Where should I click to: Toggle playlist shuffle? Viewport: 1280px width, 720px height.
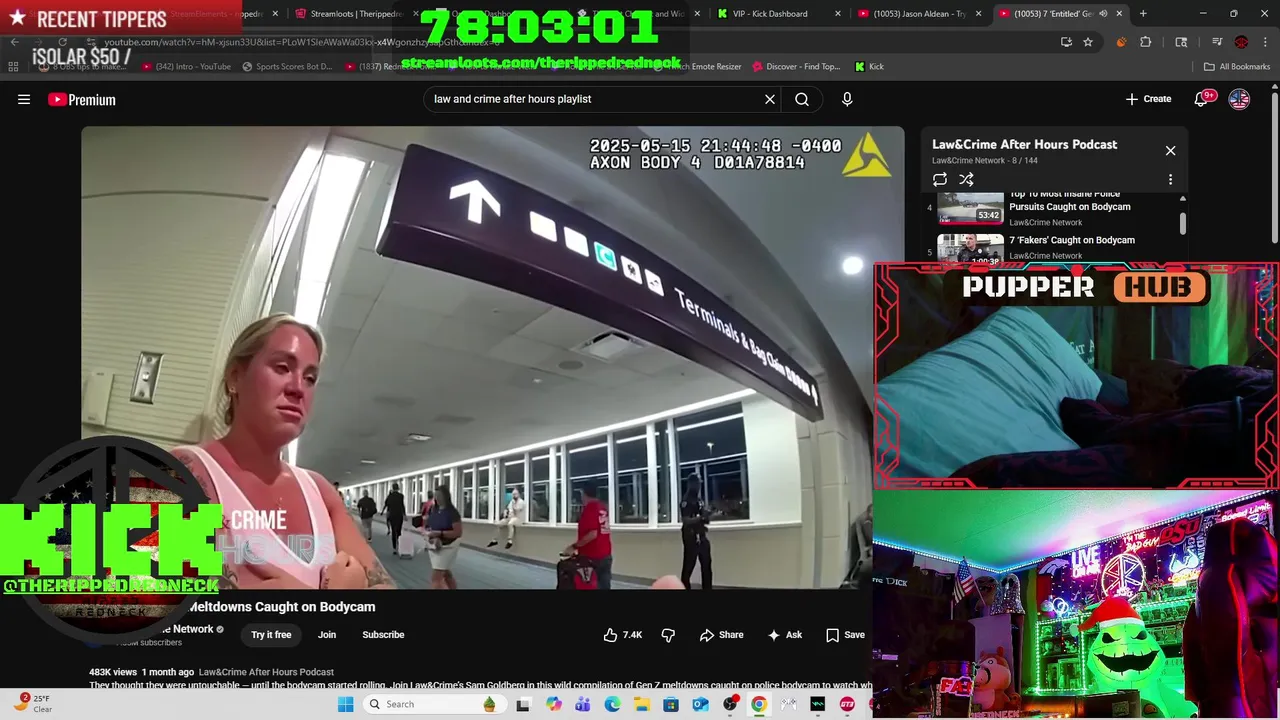tap(966, 180)
